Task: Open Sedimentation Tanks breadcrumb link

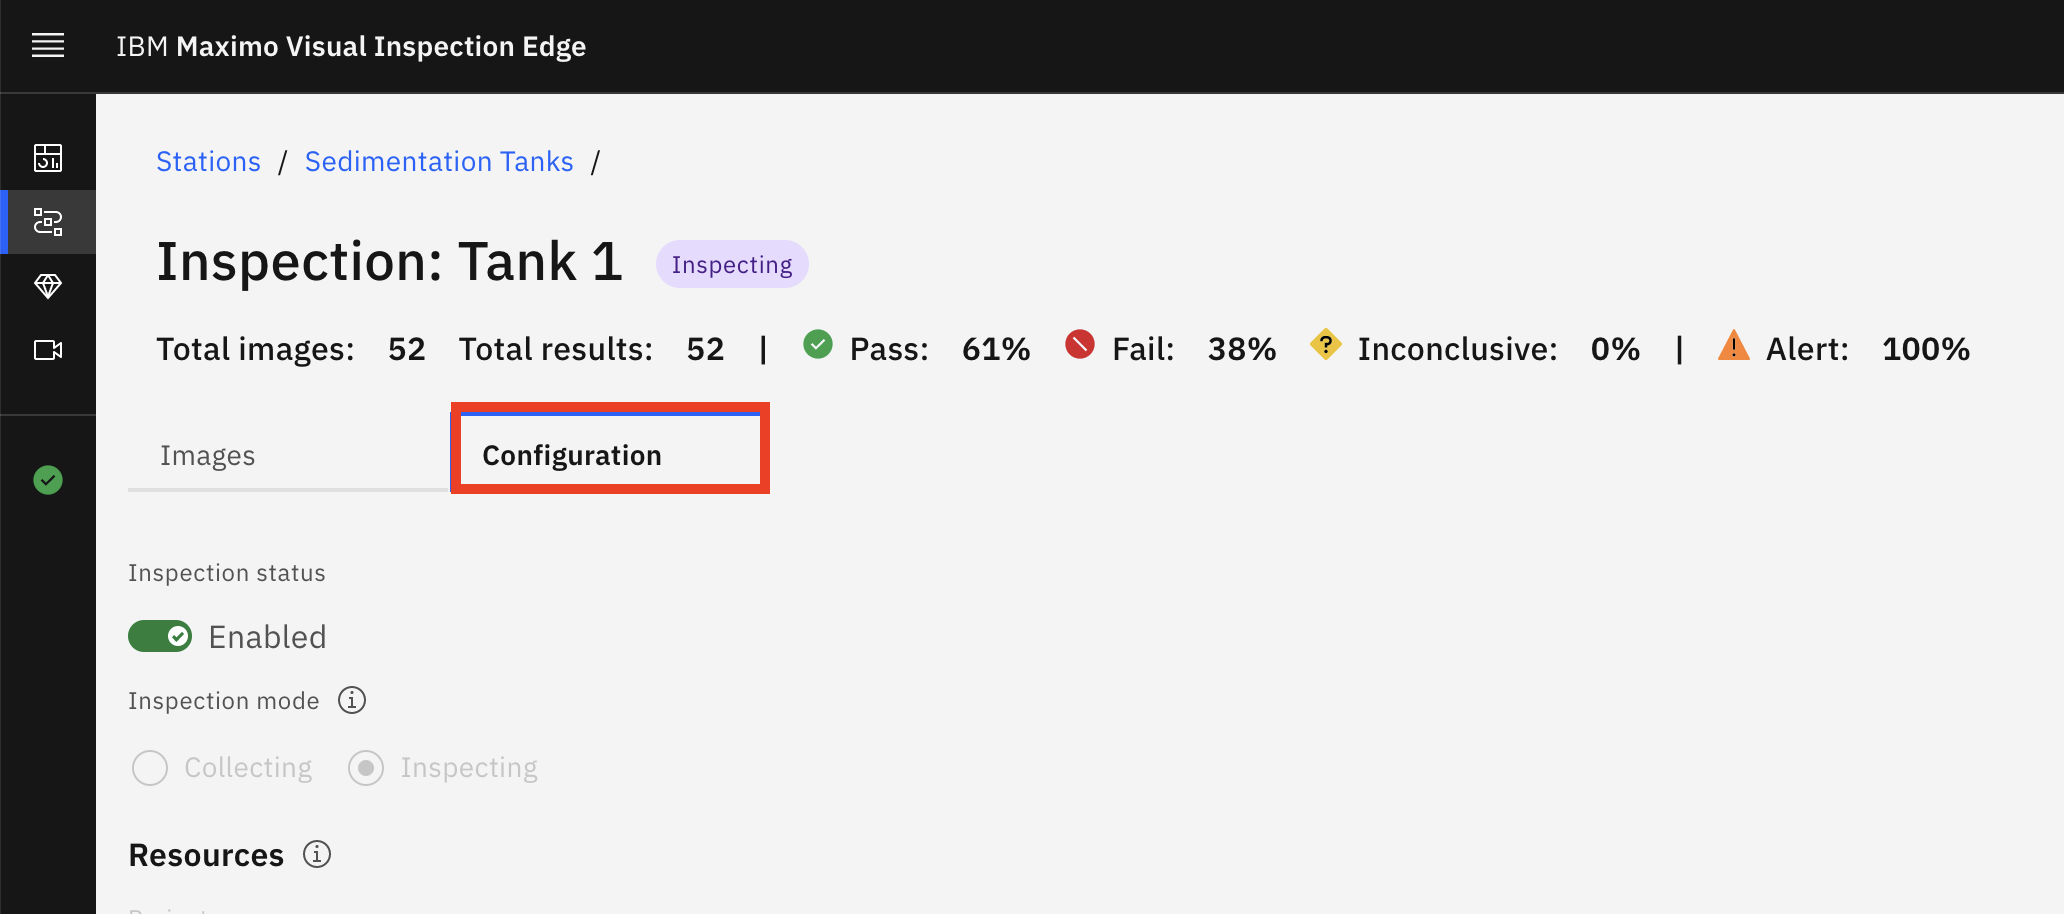Action: pos(439,162)
